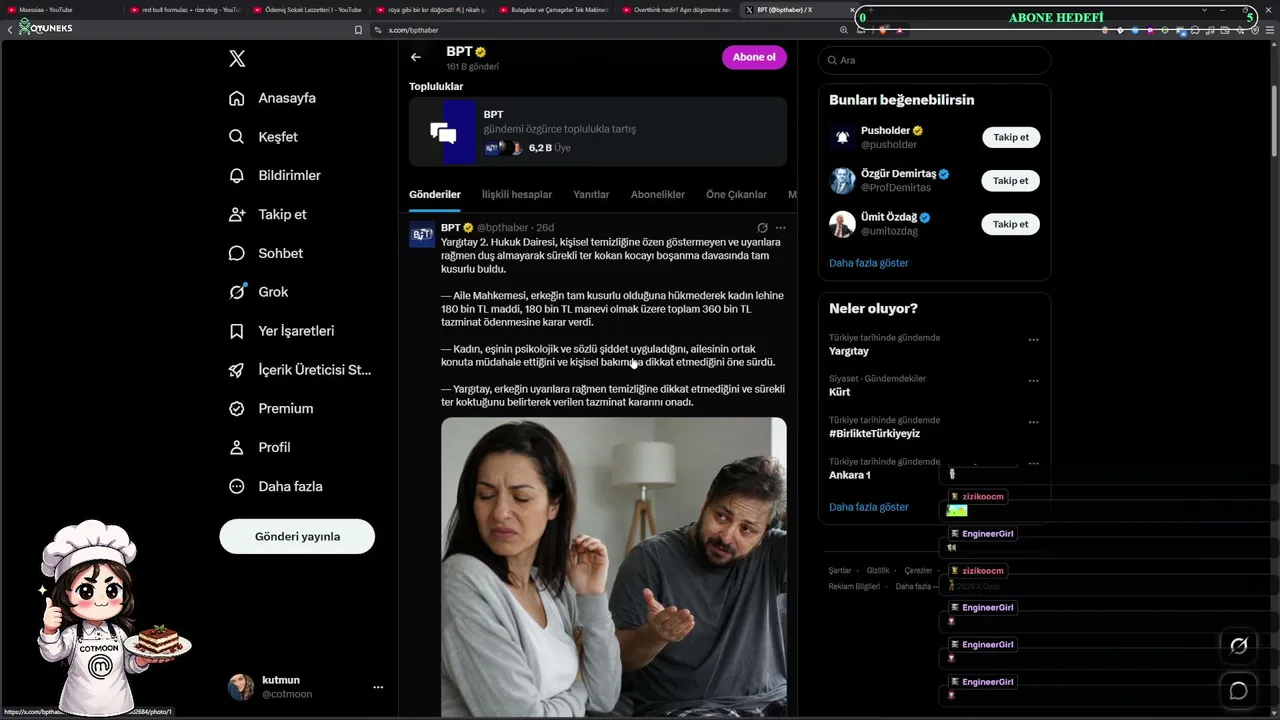Open the Sohbet chat bubble icon
Viewport: 1280px width, 720px height.
pos(237,254)
